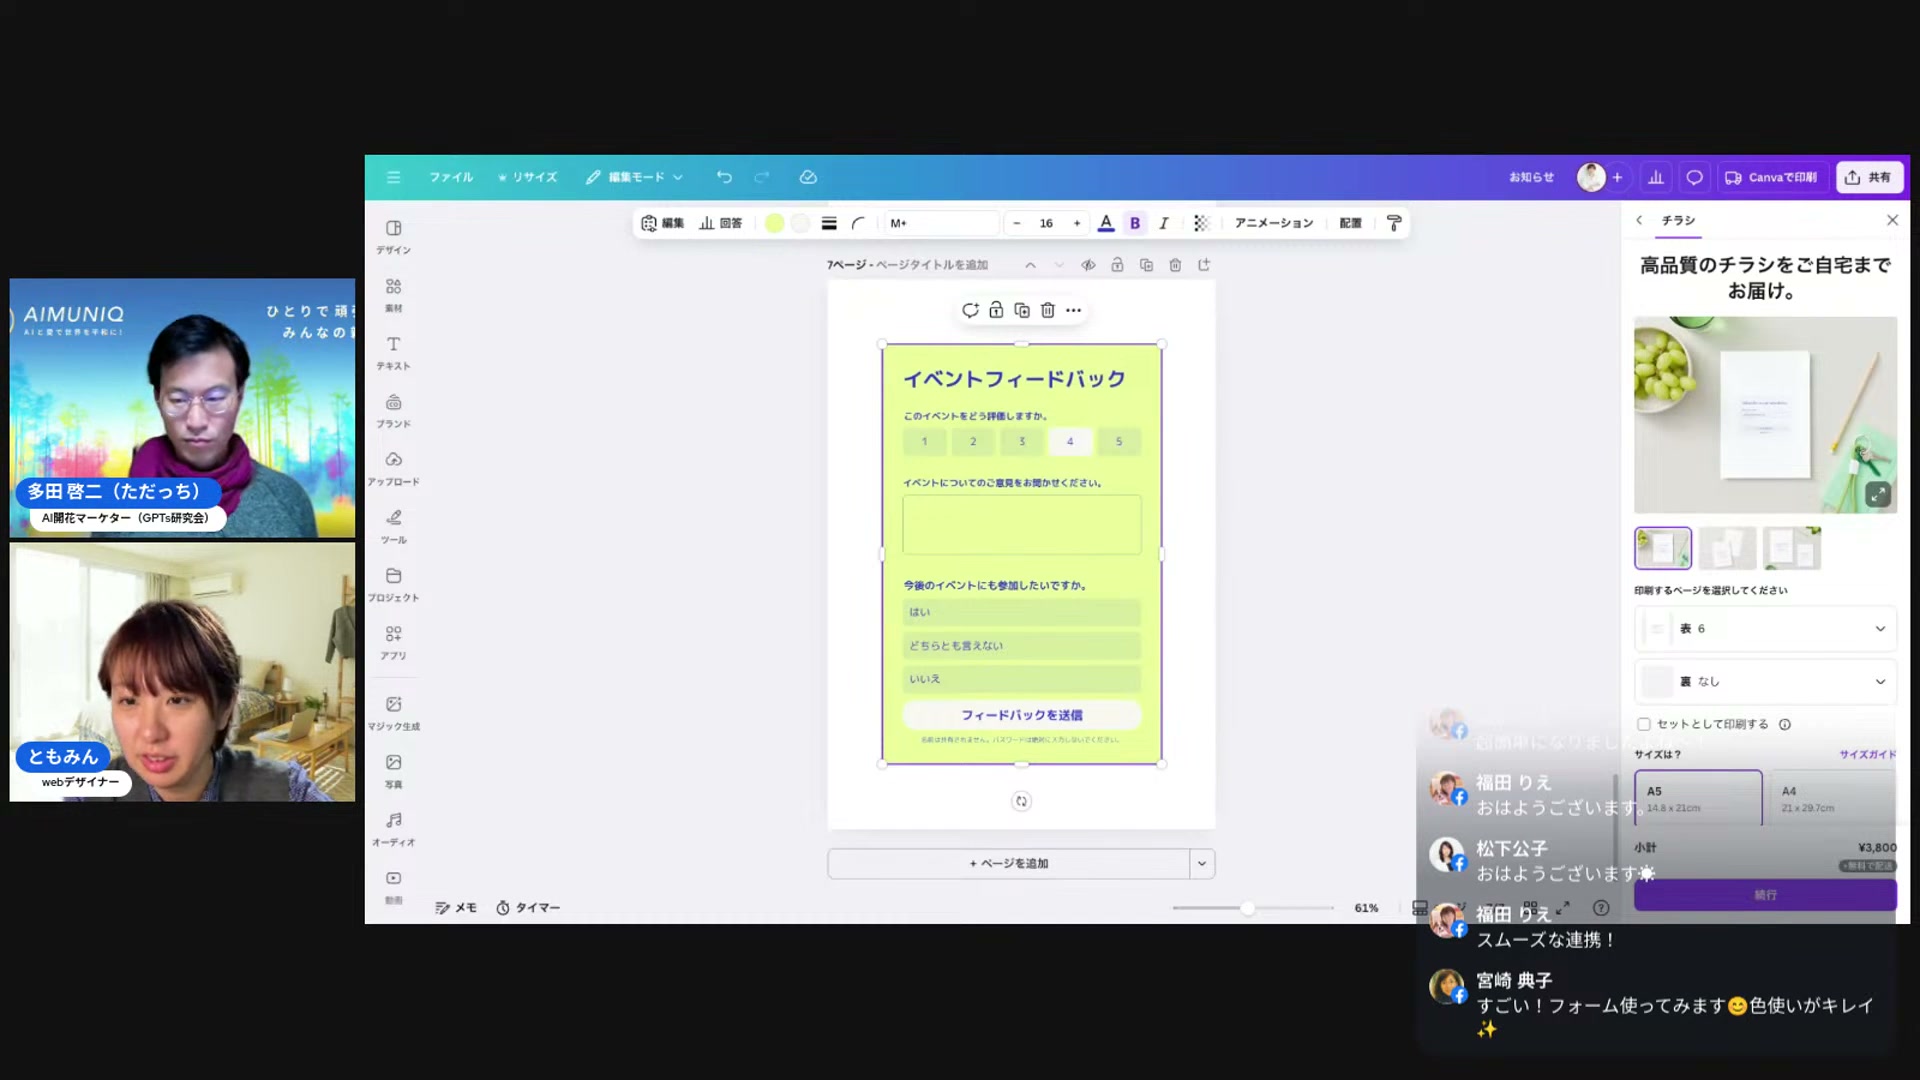Image resolution: width=1920 pixels, height=1080 pixels.
Task: Increase font size with plus
Action: tap(1077, 223)
